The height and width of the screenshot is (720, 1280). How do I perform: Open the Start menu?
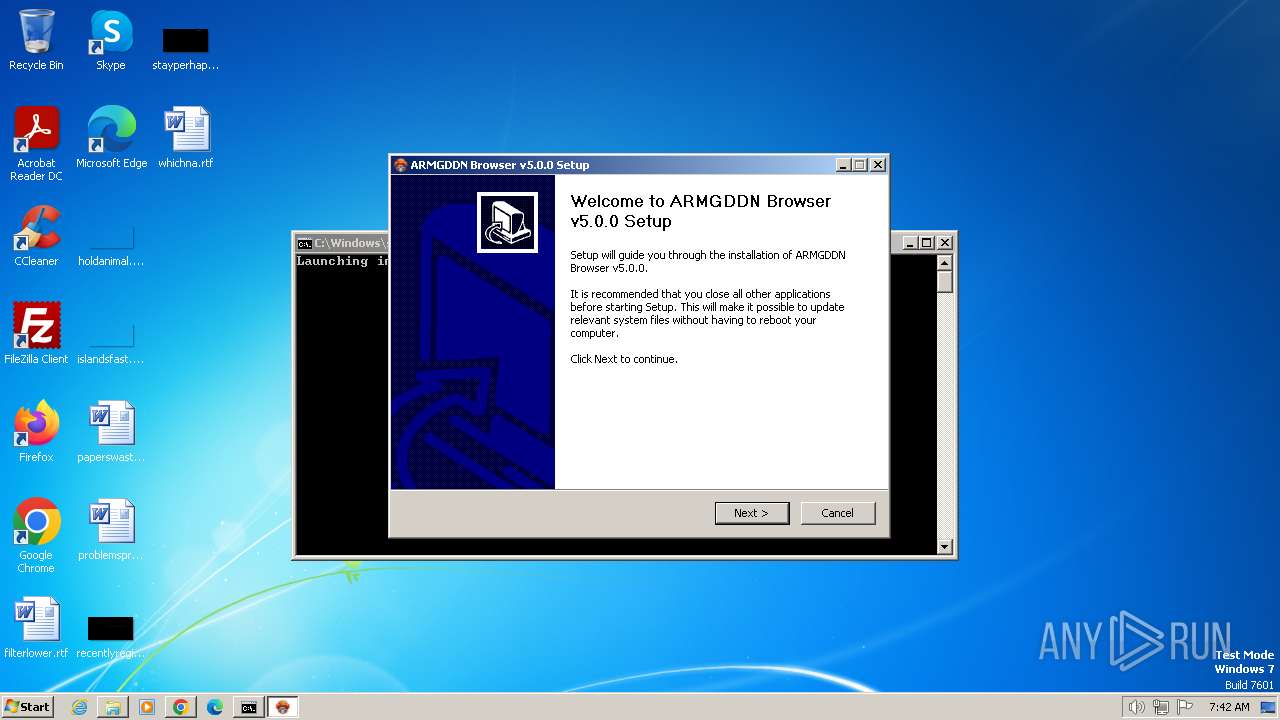coord(28,707)
